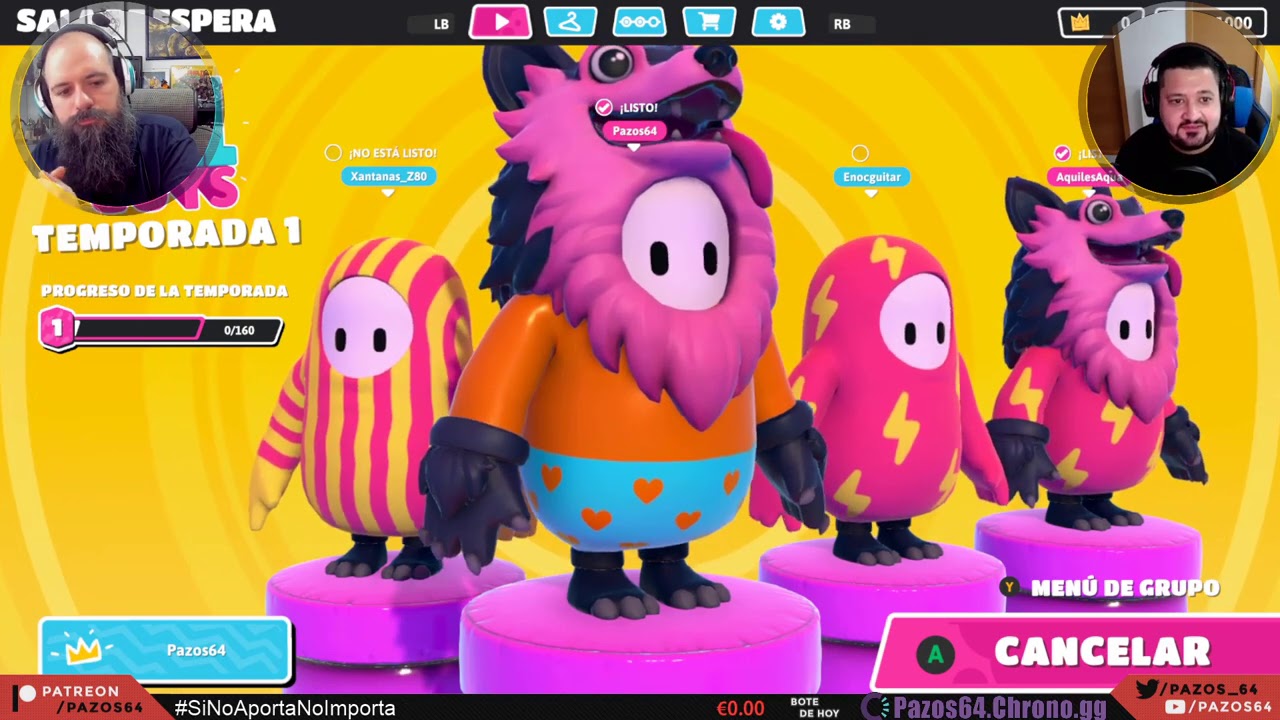Select the Enocguitar name tag

pos(871,177)
